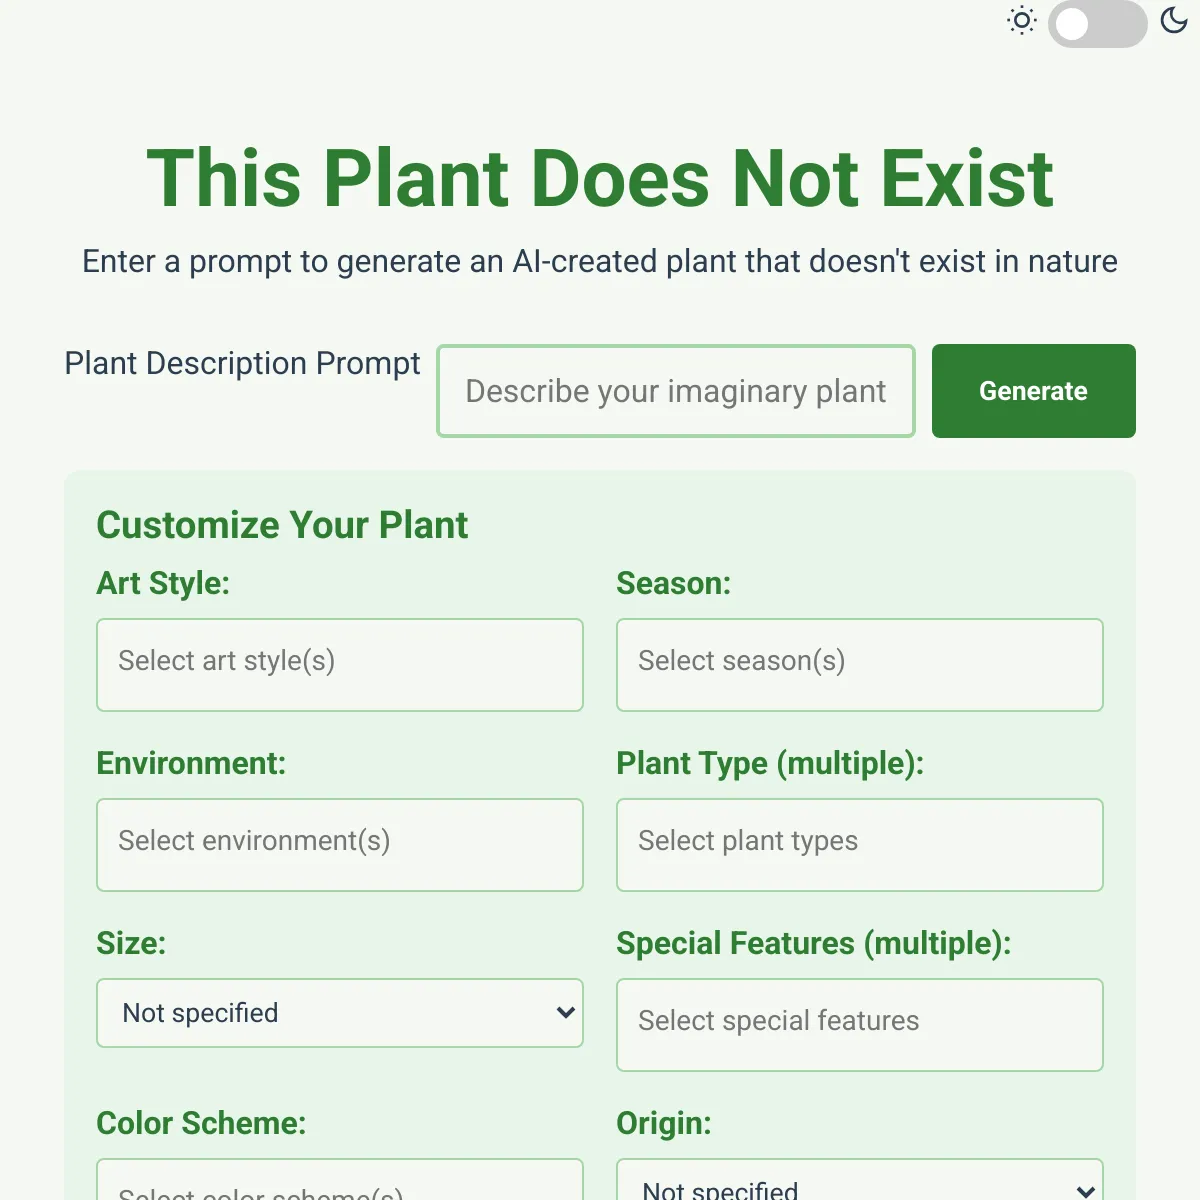Click the 'Plant Type (multiple):' label

pos(770,763)
